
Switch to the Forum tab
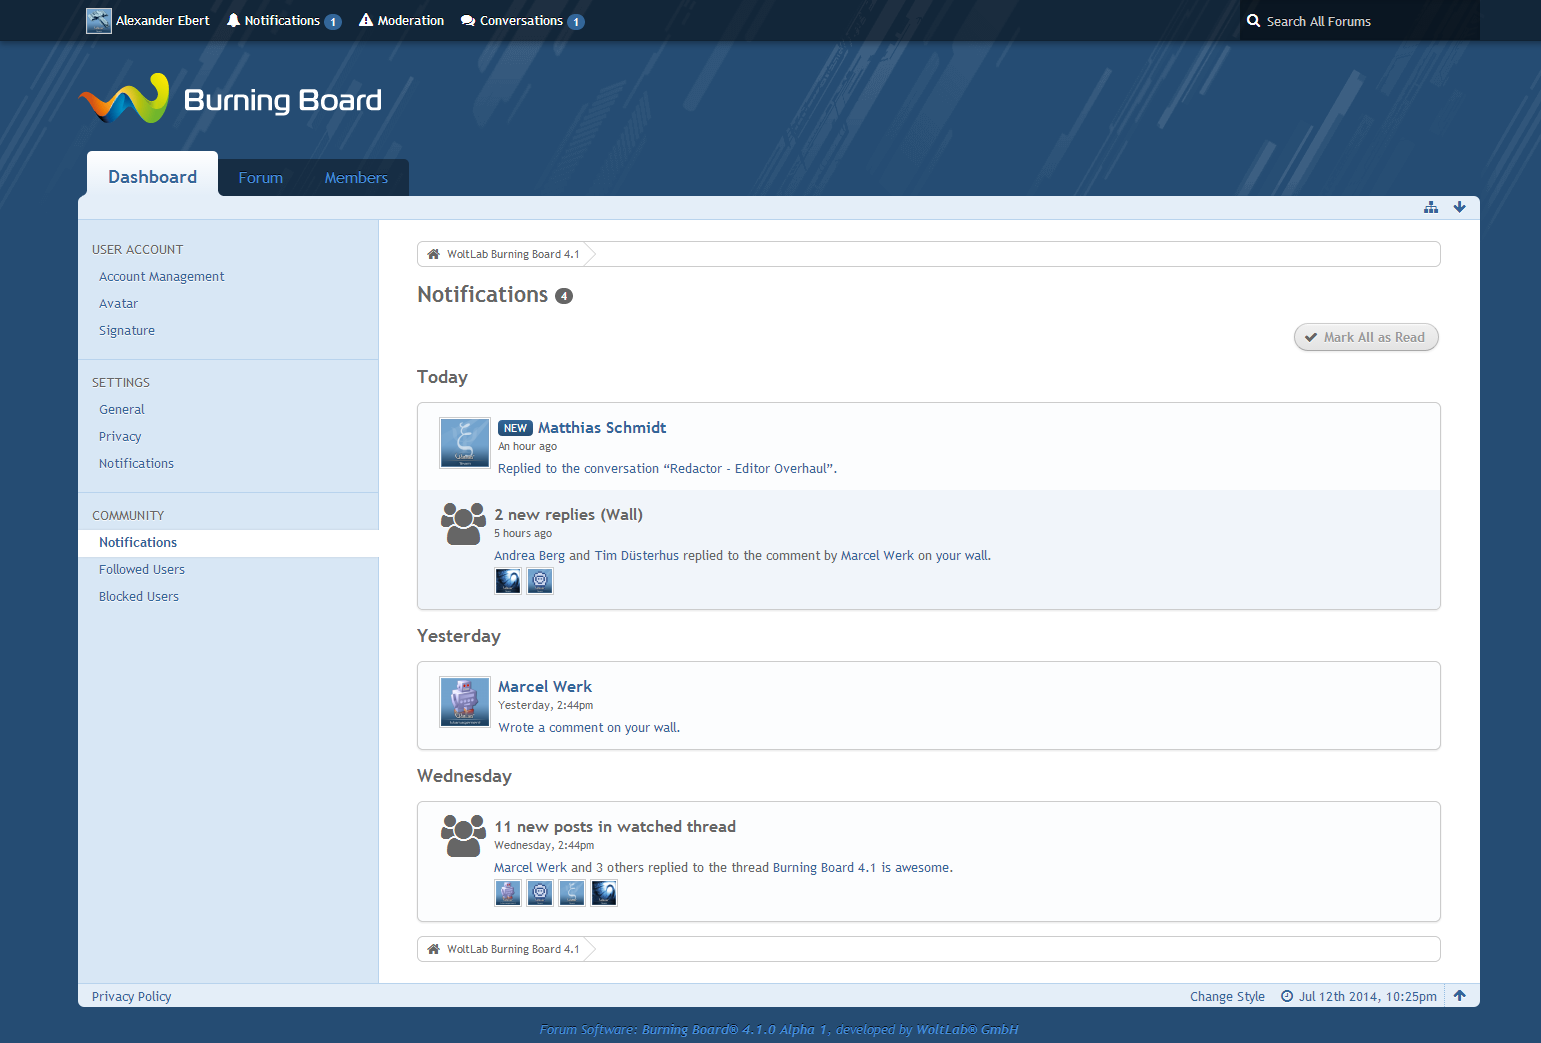[x=260, y=178]
